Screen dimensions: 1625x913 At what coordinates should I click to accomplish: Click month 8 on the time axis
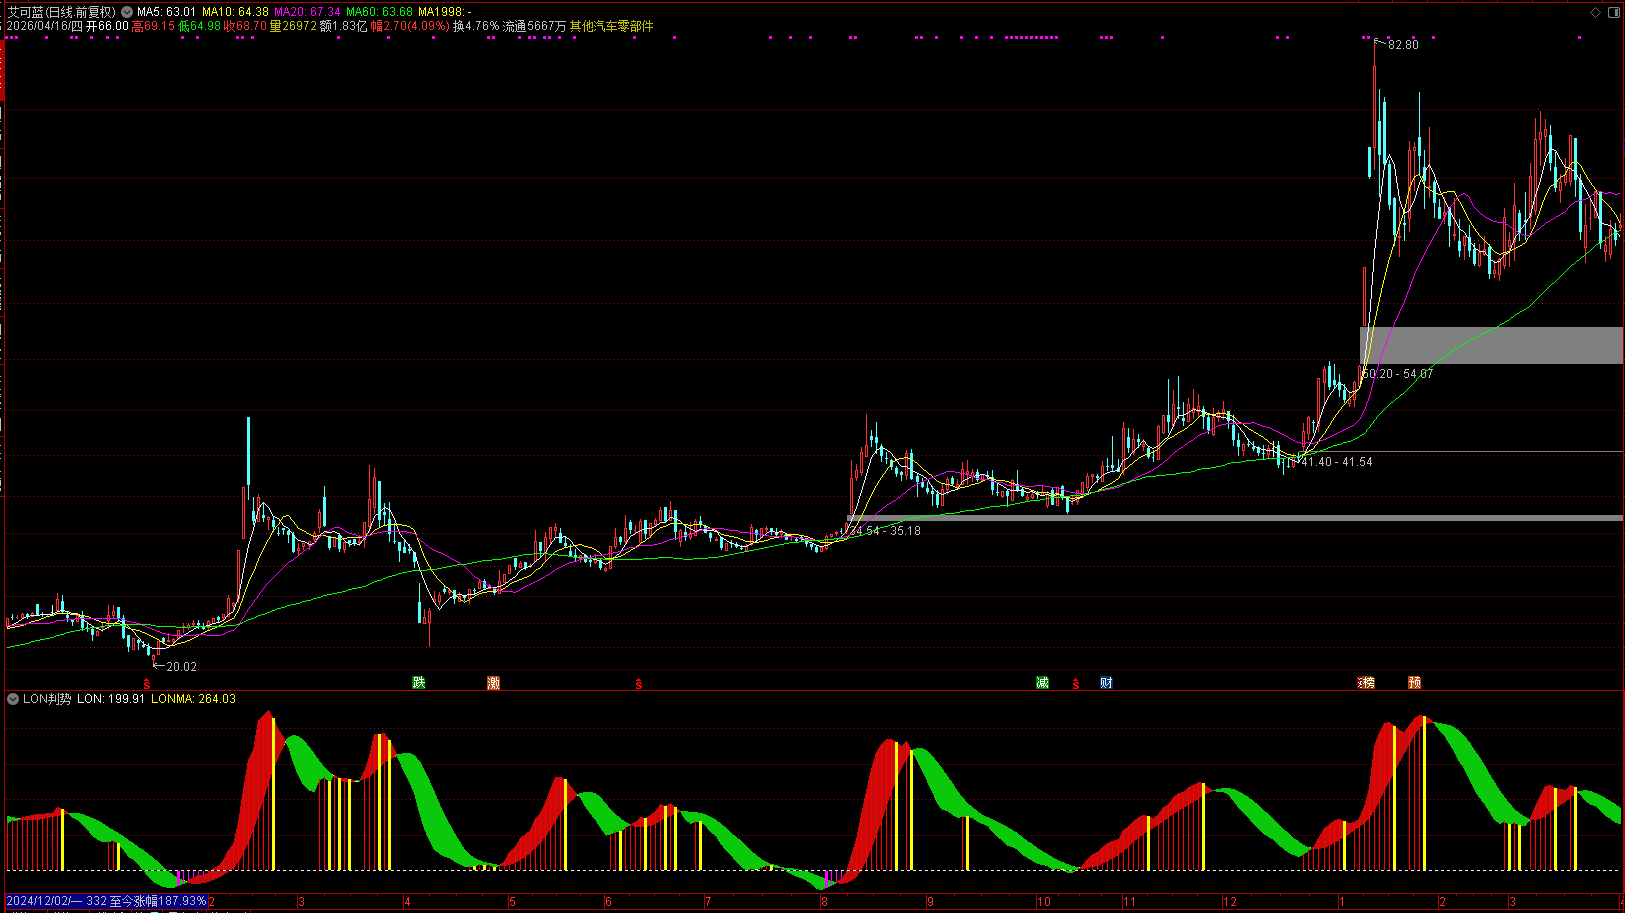point(824,901)
